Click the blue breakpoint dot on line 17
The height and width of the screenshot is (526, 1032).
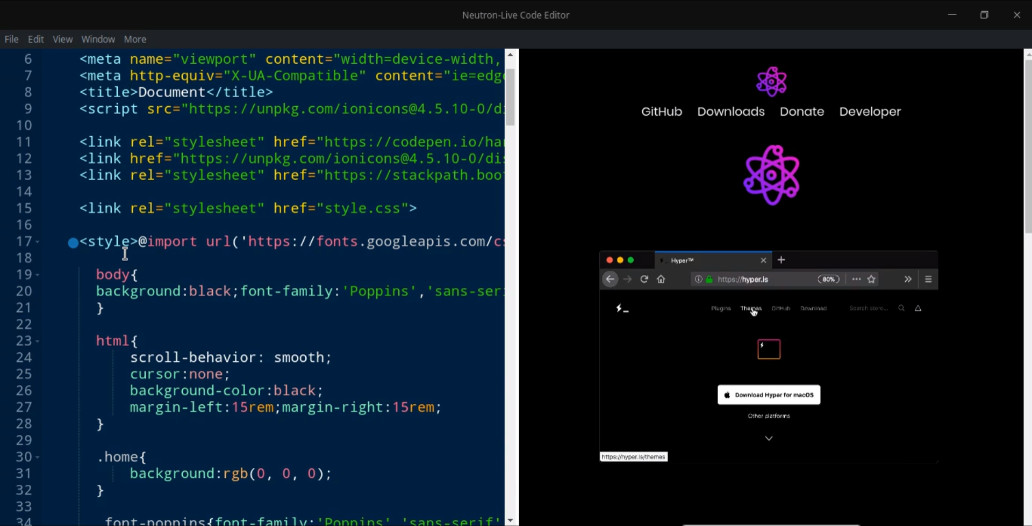pyautogui.click(x=73, y=243)
